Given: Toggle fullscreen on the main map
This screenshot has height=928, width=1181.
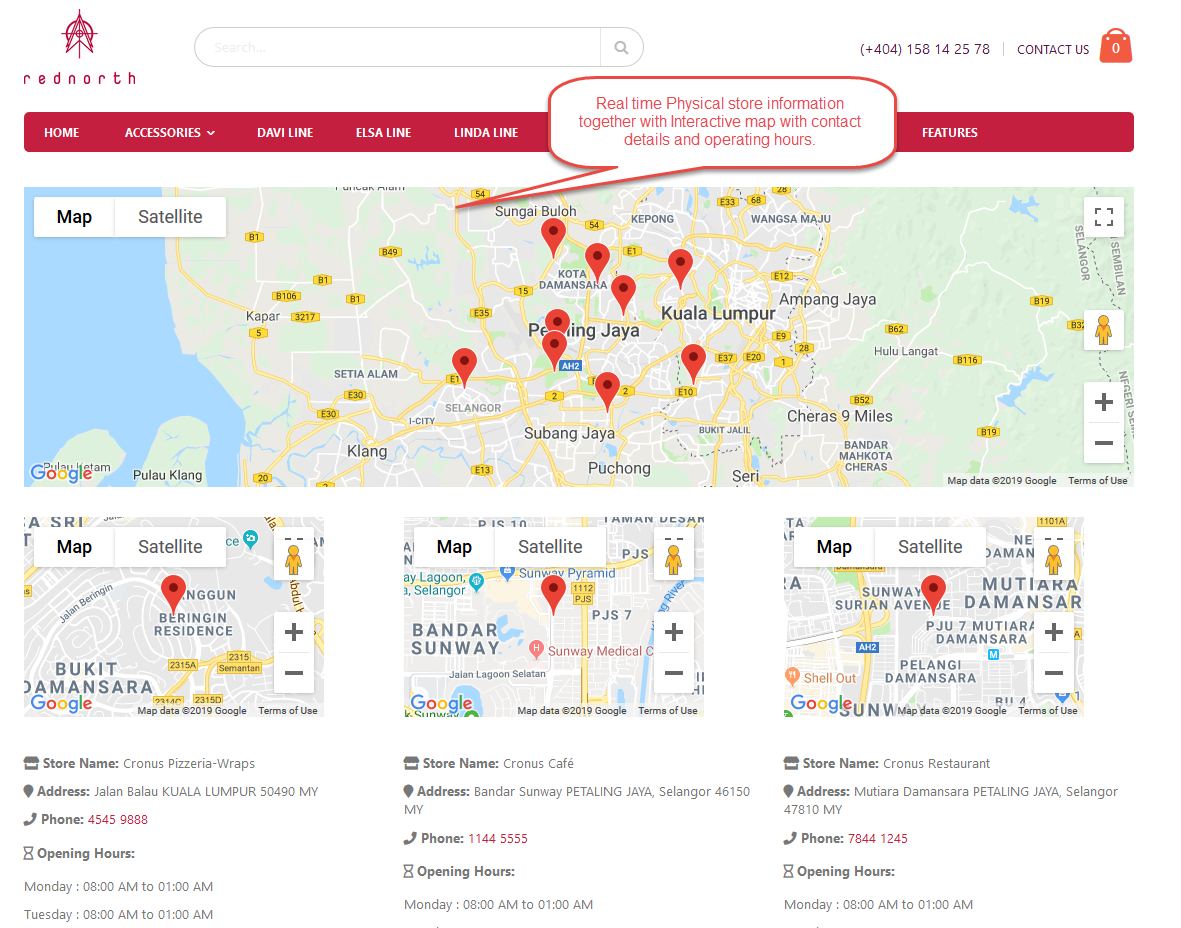Looking at the screenshot, I should 1103,217.
